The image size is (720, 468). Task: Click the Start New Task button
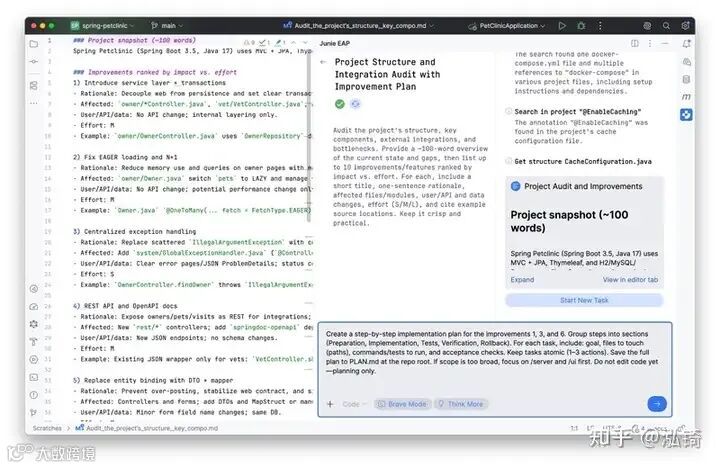584,300
